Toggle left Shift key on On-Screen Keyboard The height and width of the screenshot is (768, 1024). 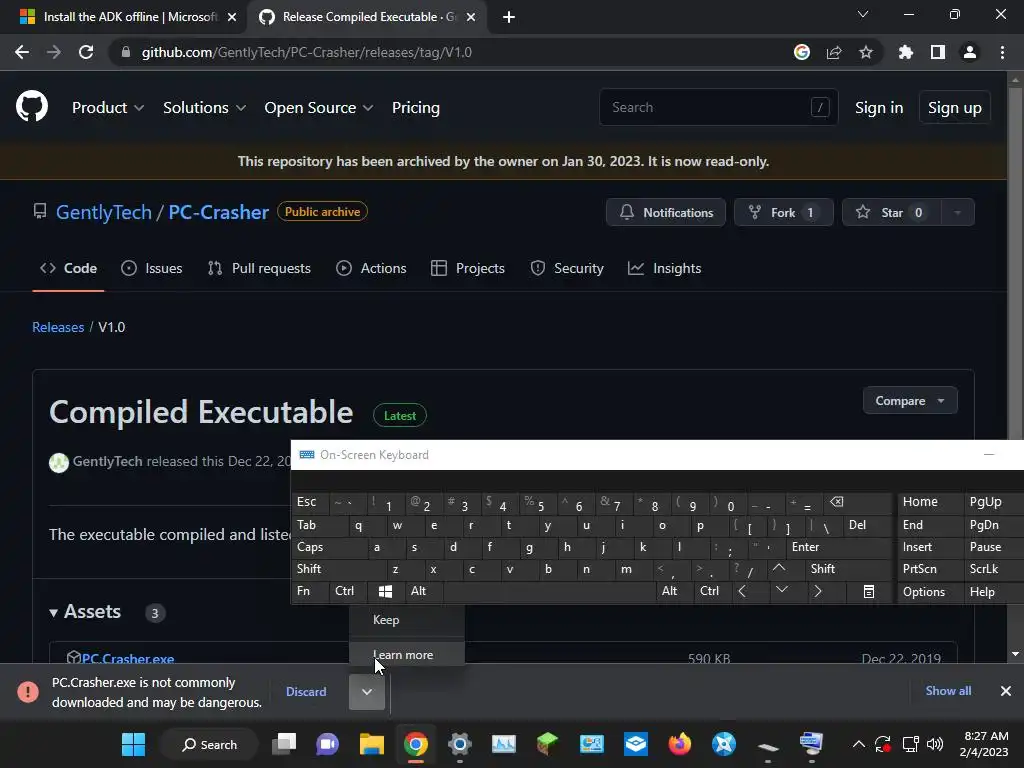pos(338,569)
